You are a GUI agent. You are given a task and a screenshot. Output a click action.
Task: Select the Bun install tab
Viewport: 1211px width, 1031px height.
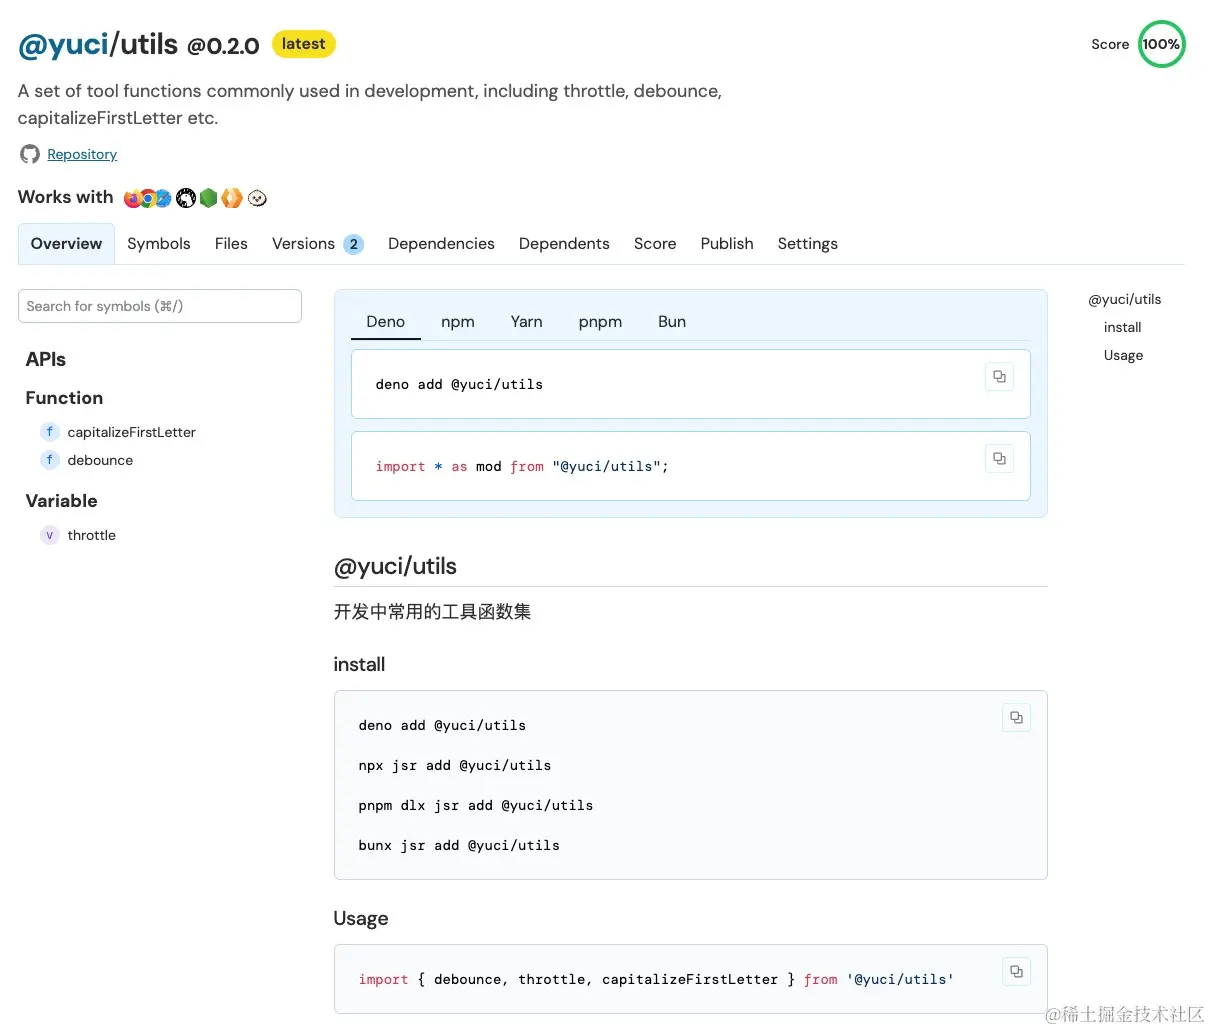pos(672,322)
